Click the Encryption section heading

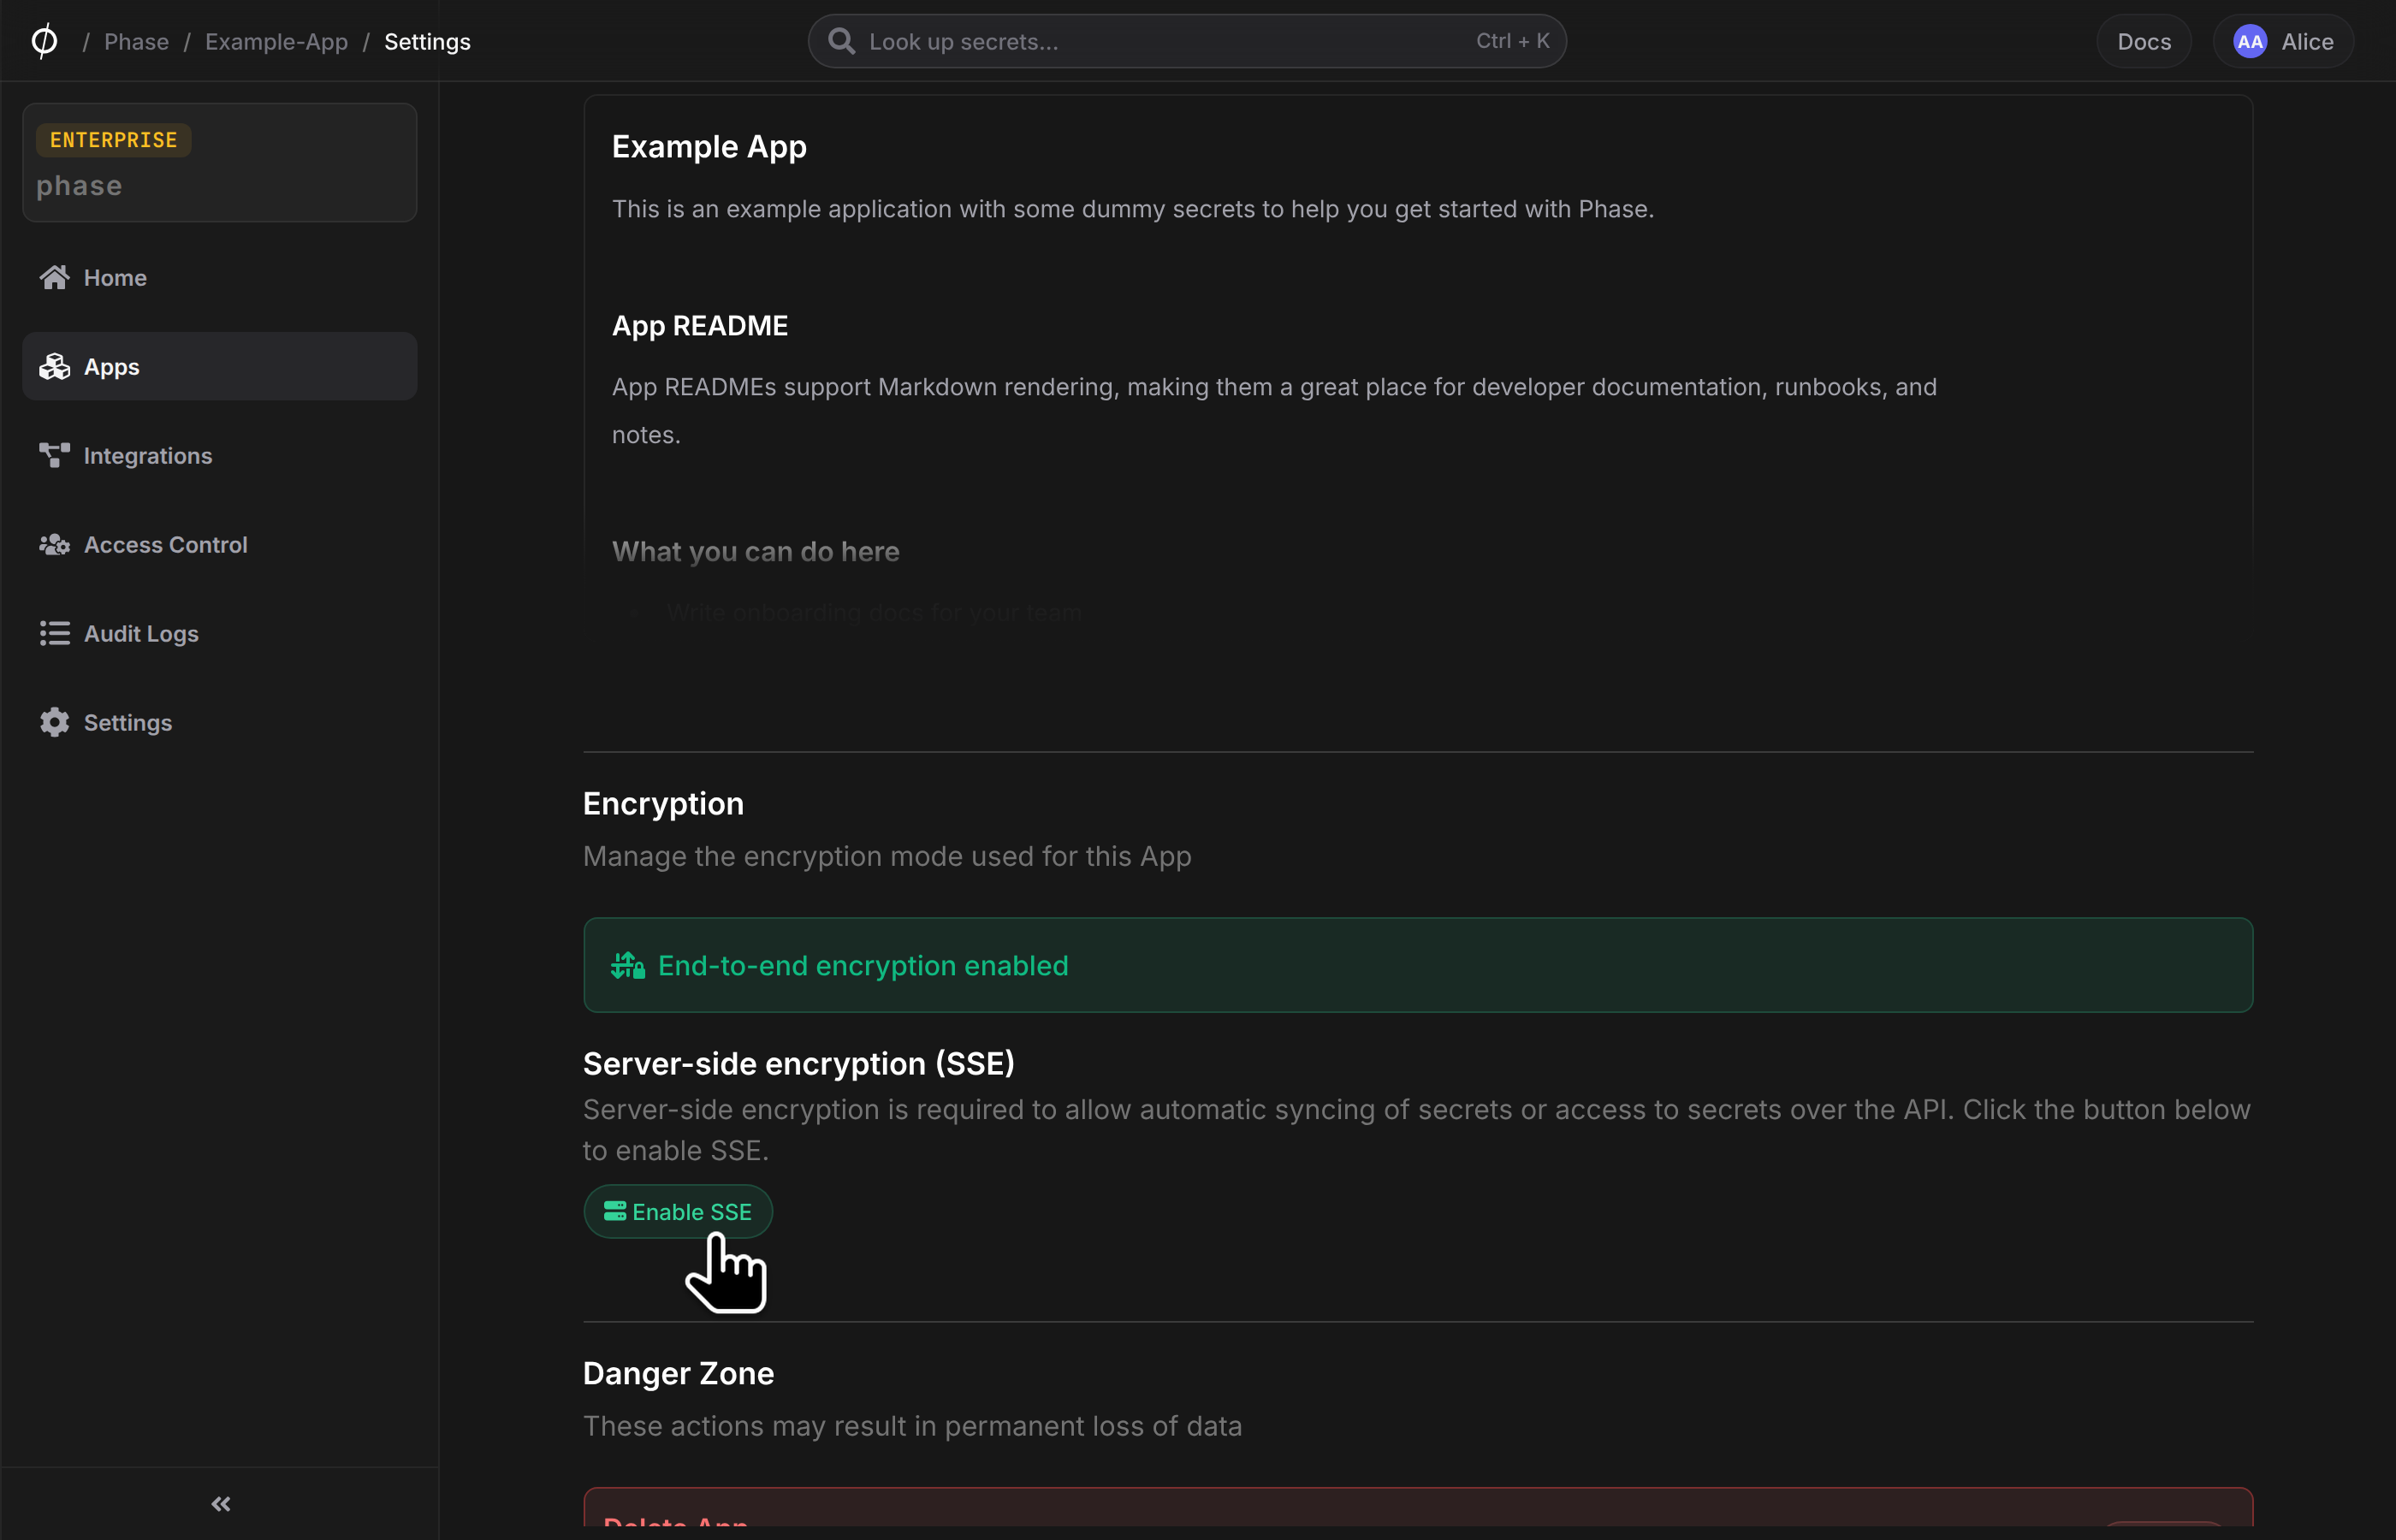(x=663, y=804)
